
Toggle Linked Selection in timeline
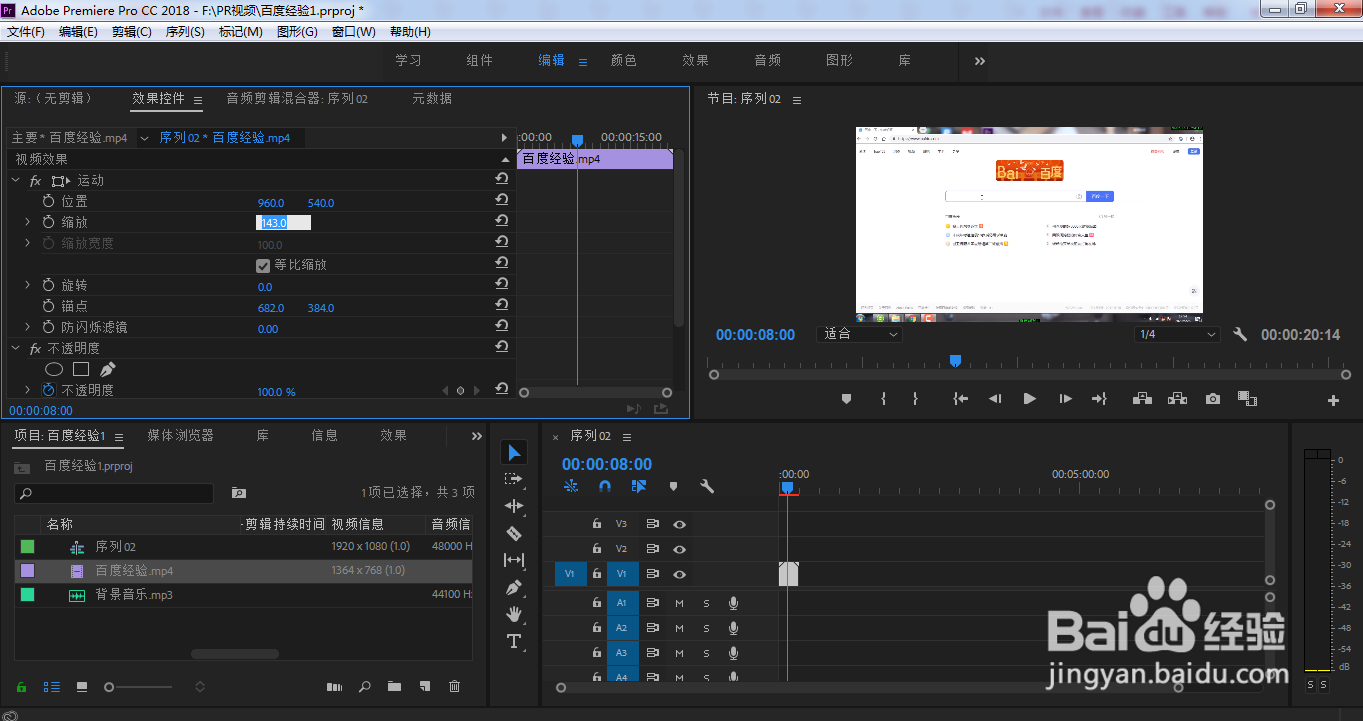pos(639,486)
